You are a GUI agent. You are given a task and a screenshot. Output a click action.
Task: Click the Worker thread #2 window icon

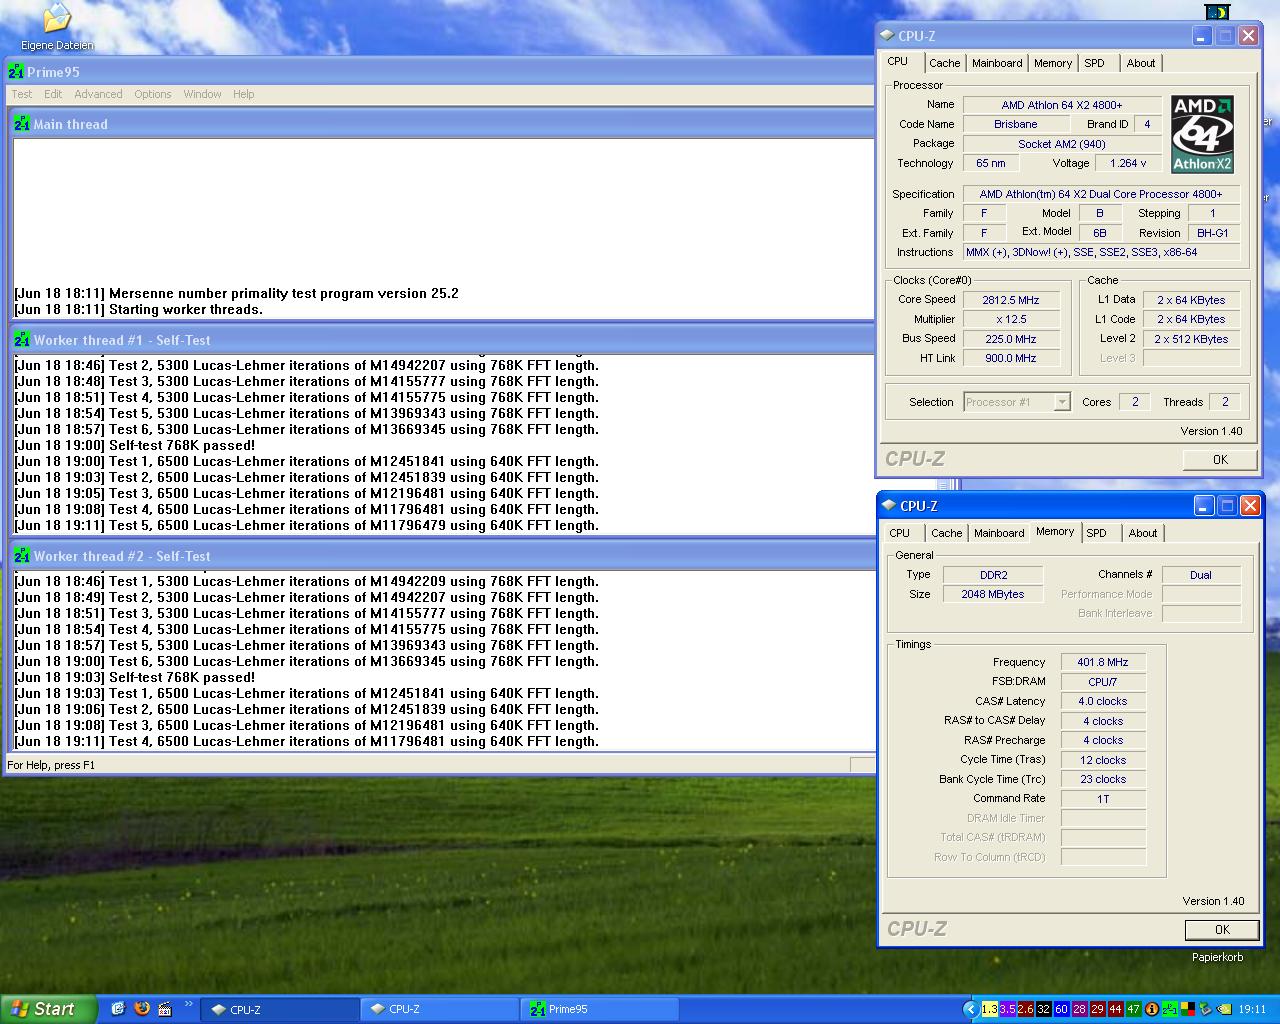(22, 556)
